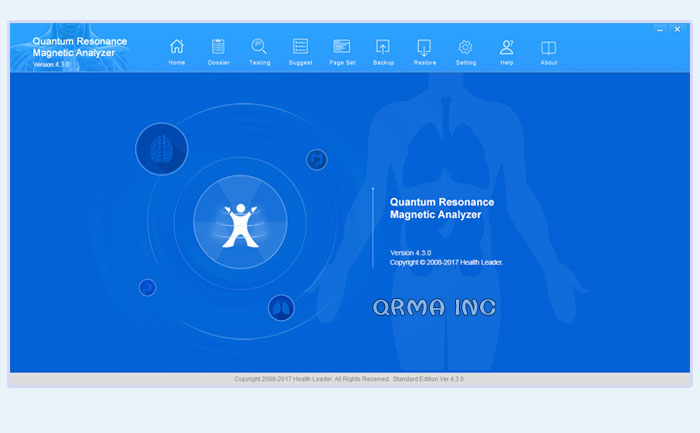The image size is (700, 433).
Task: Minimize the analyzer window
Action: (660, 30)
